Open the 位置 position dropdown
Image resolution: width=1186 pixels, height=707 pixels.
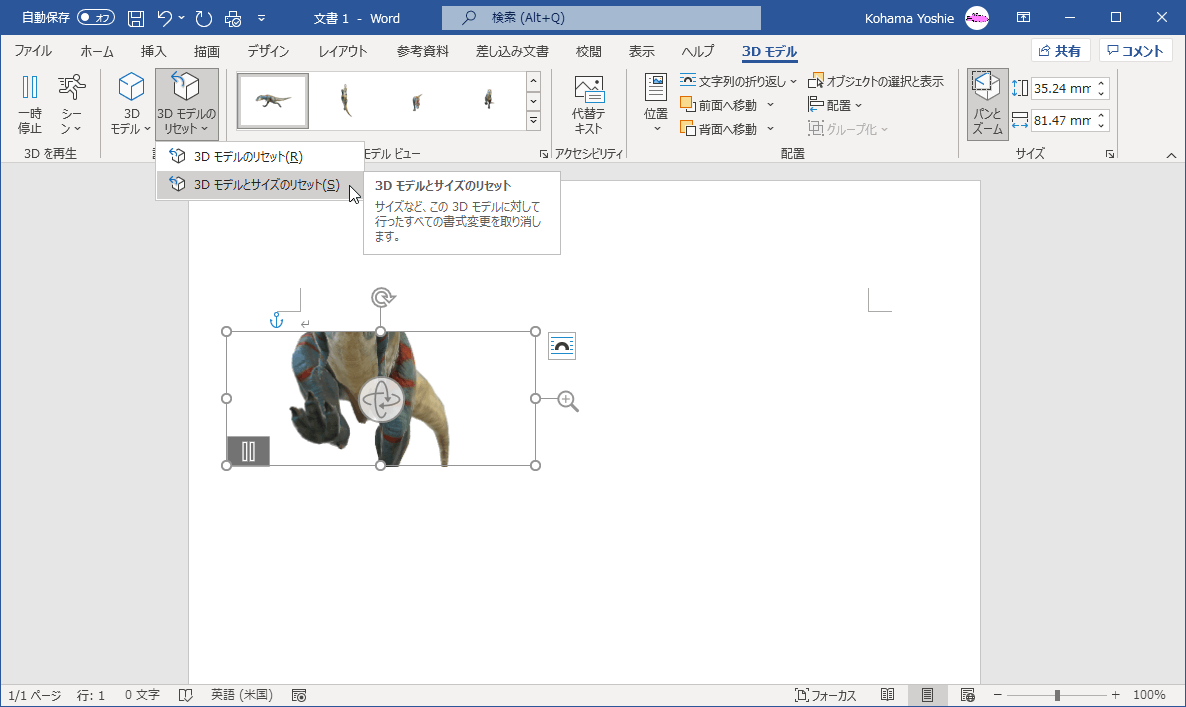click(656, 104)
